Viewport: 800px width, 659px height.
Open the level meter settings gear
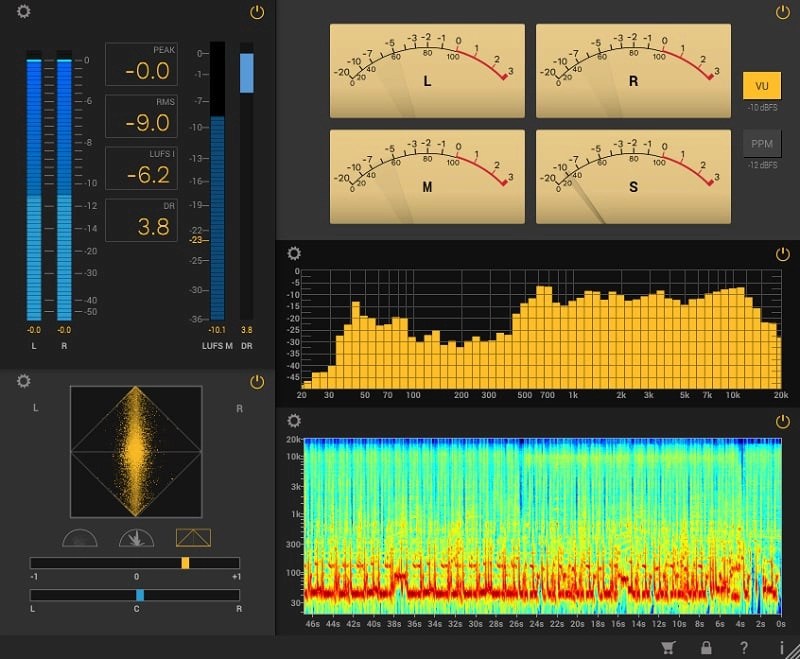tap(22, 9)
